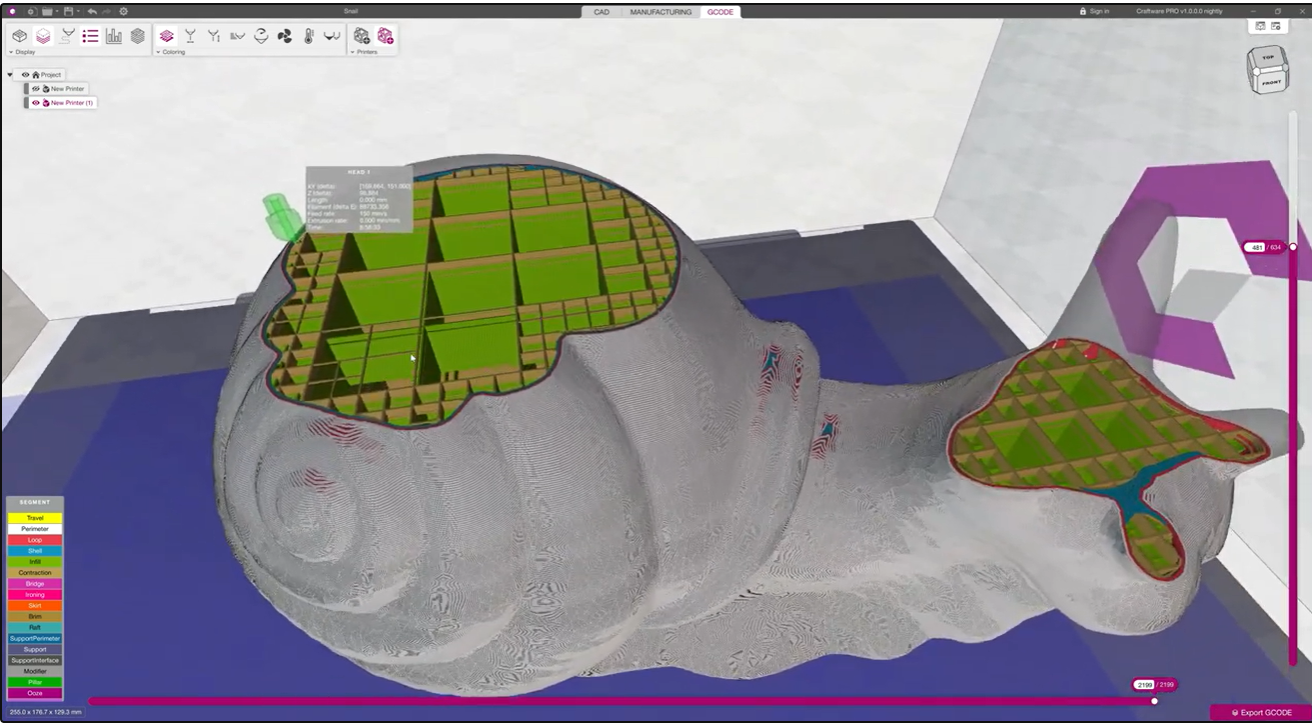Click the build plate box display icon
The height and width of the screenshot is (725, 1312).
(19, 36)
